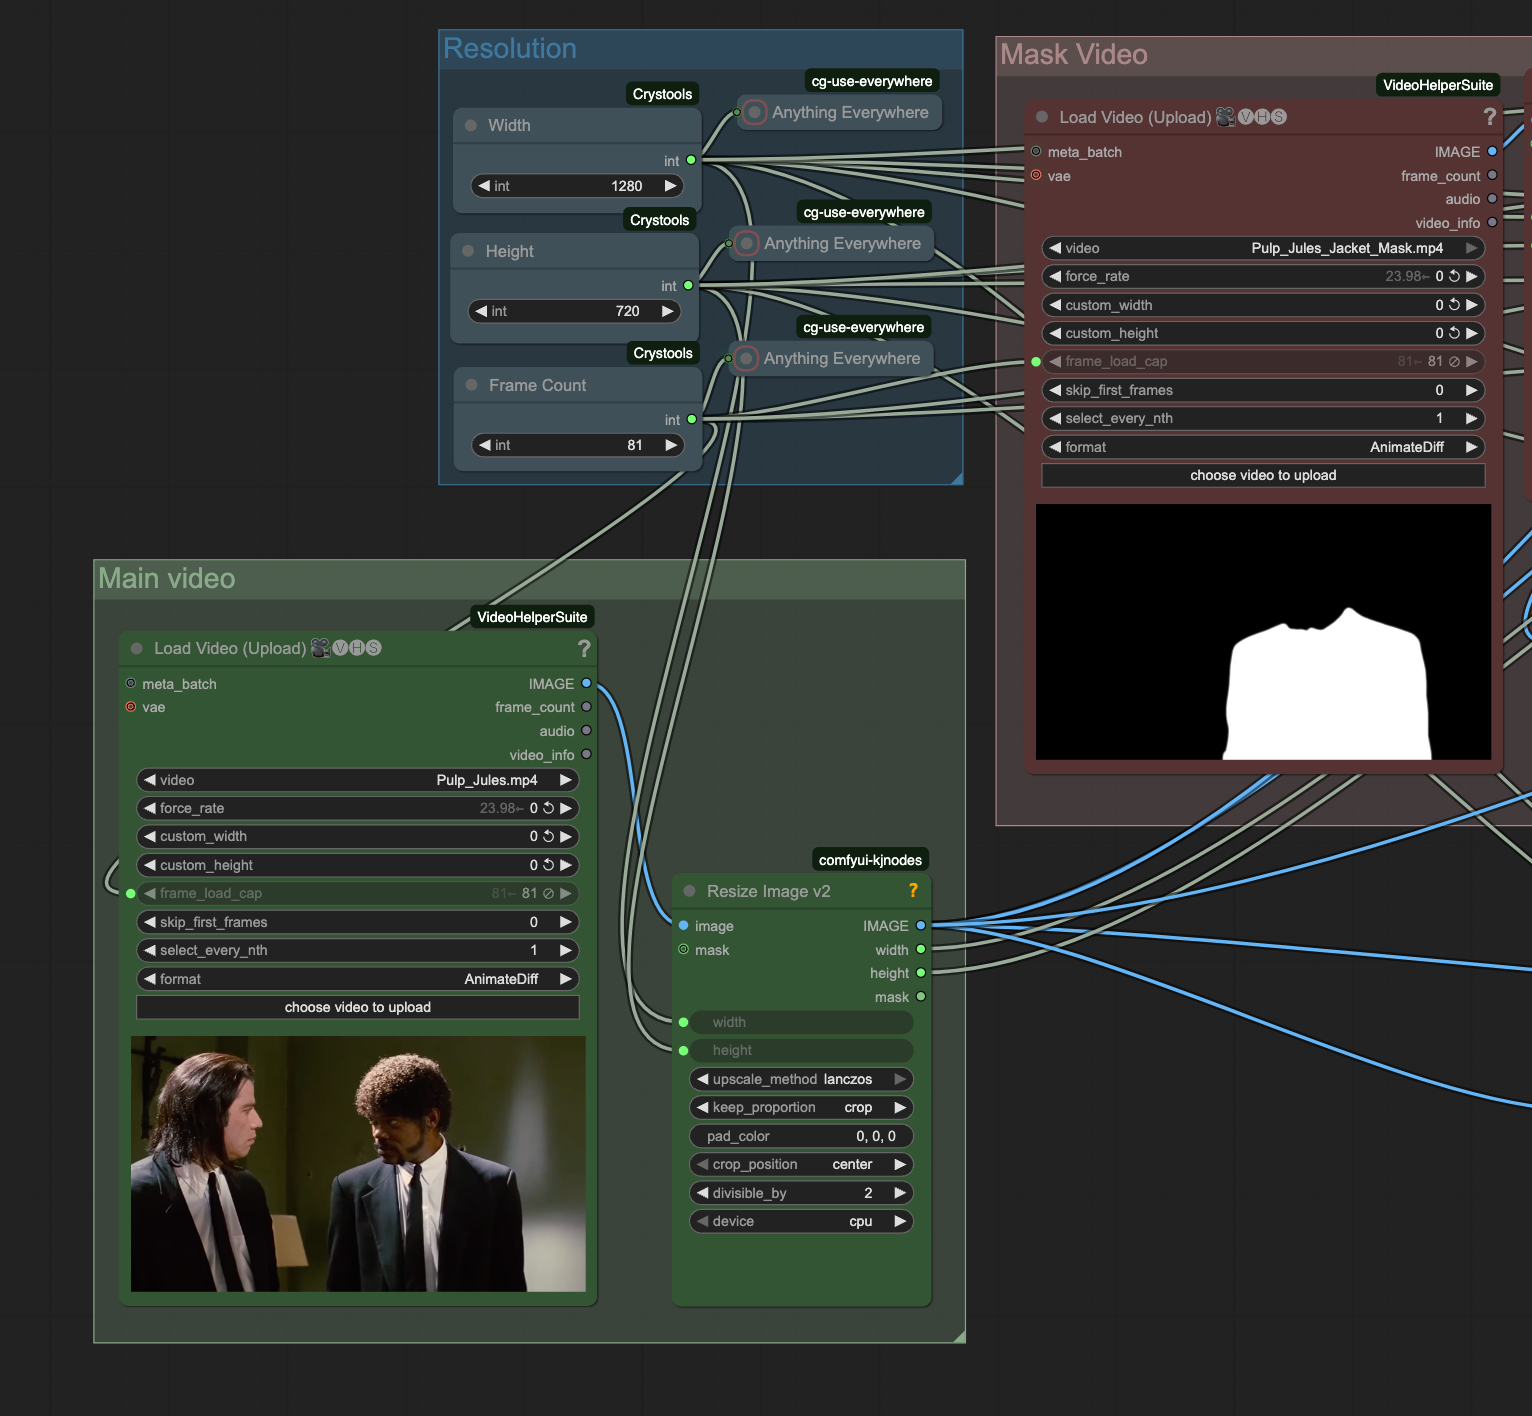
Task: Click the Pulp_Jules video preview thumbnail
Action: tap(358, 1163)
